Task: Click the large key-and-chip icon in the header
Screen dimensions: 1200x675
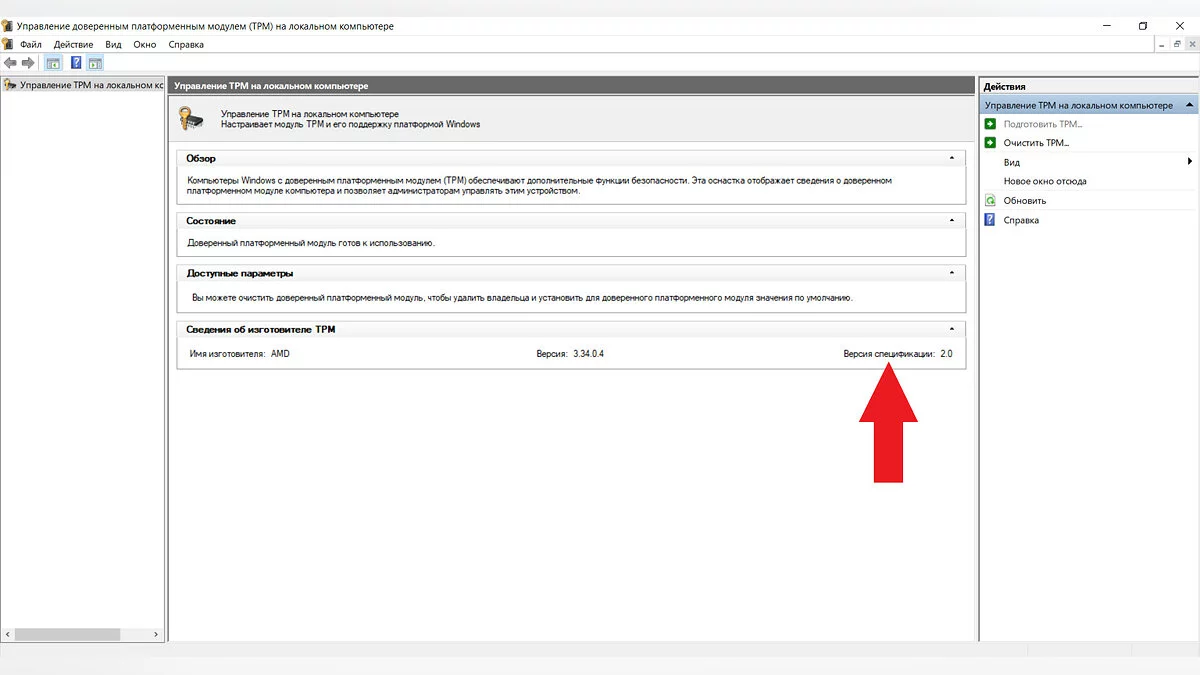Action: (x=191, y=118)
